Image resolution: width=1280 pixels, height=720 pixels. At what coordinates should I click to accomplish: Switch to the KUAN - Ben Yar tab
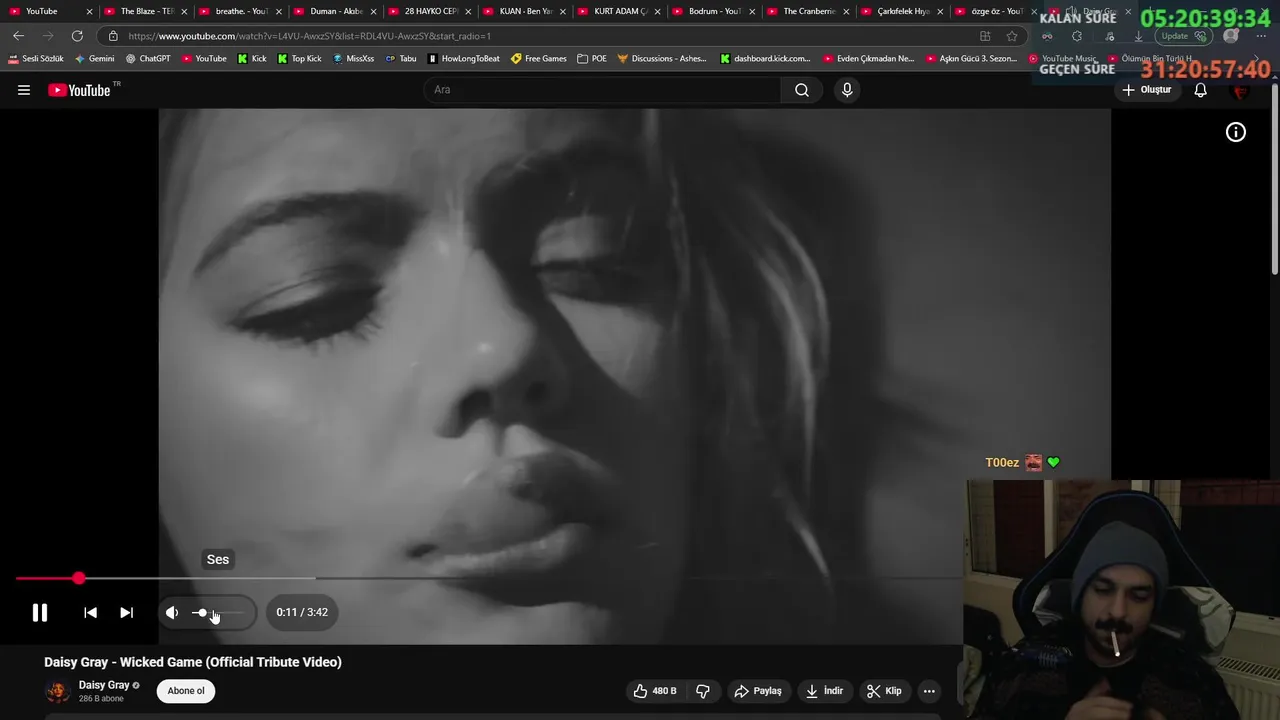coord(525,11)
